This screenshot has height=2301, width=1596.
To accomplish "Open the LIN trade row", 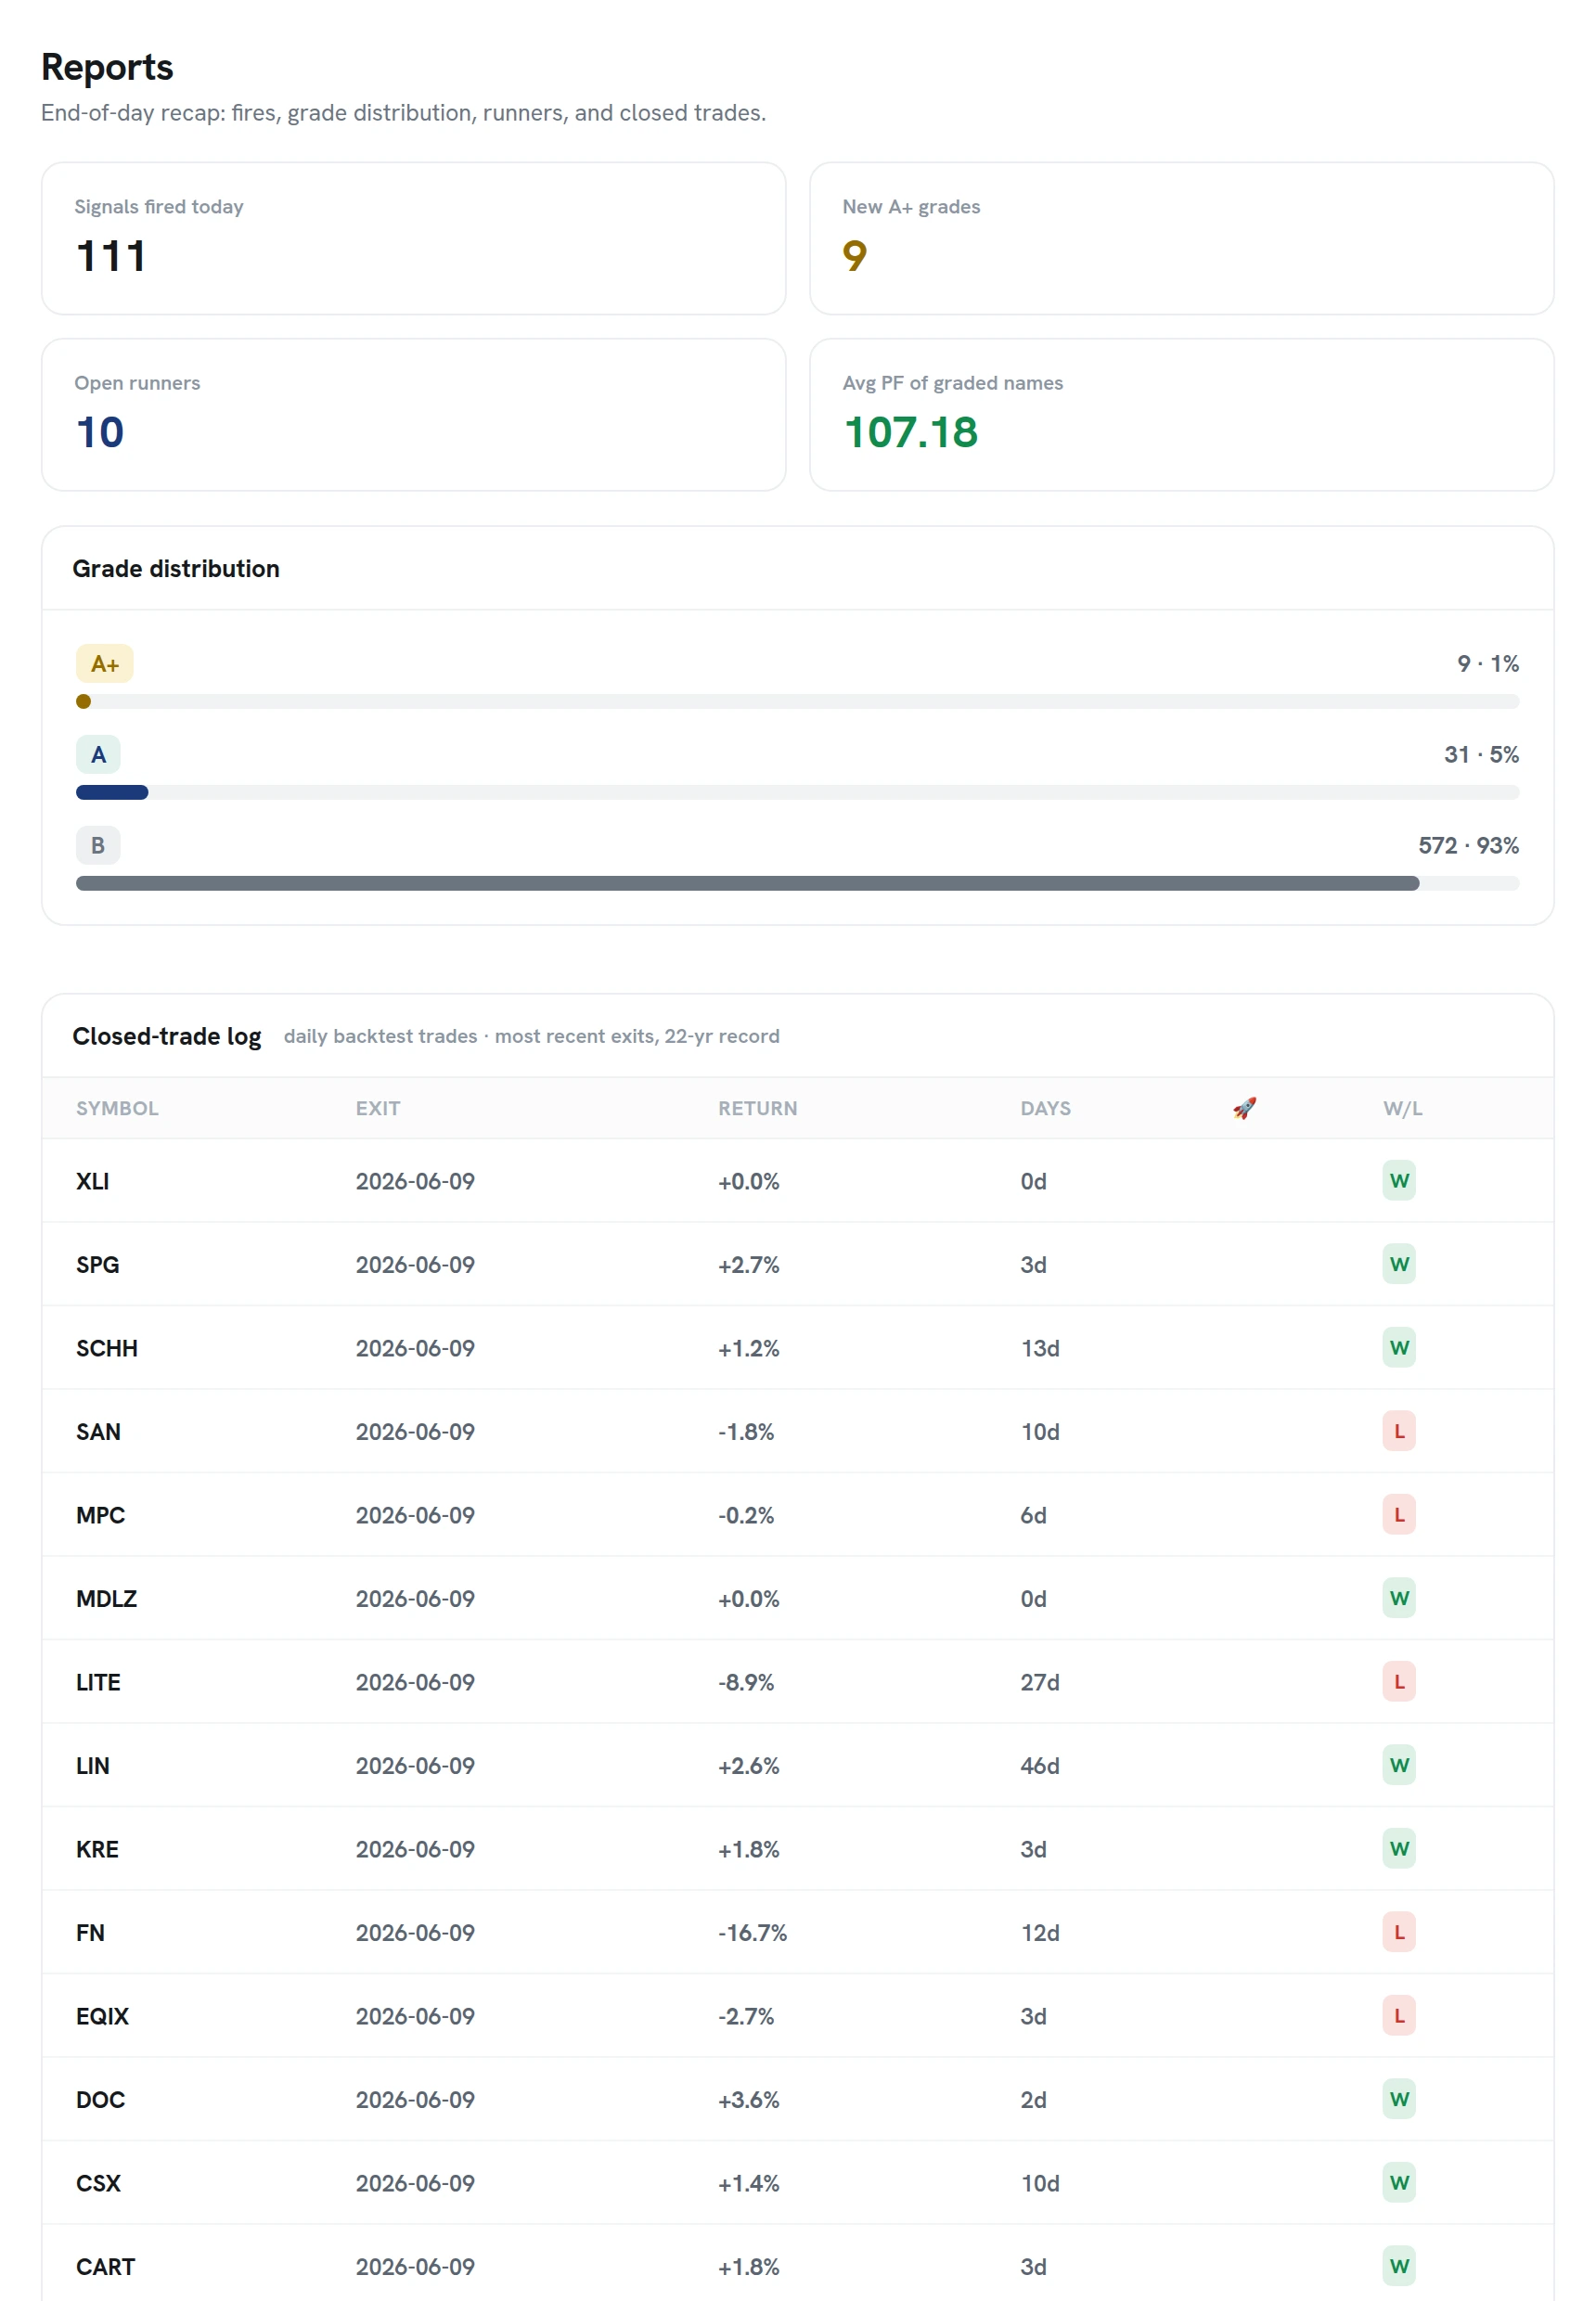I will [x=797, y=1764].
